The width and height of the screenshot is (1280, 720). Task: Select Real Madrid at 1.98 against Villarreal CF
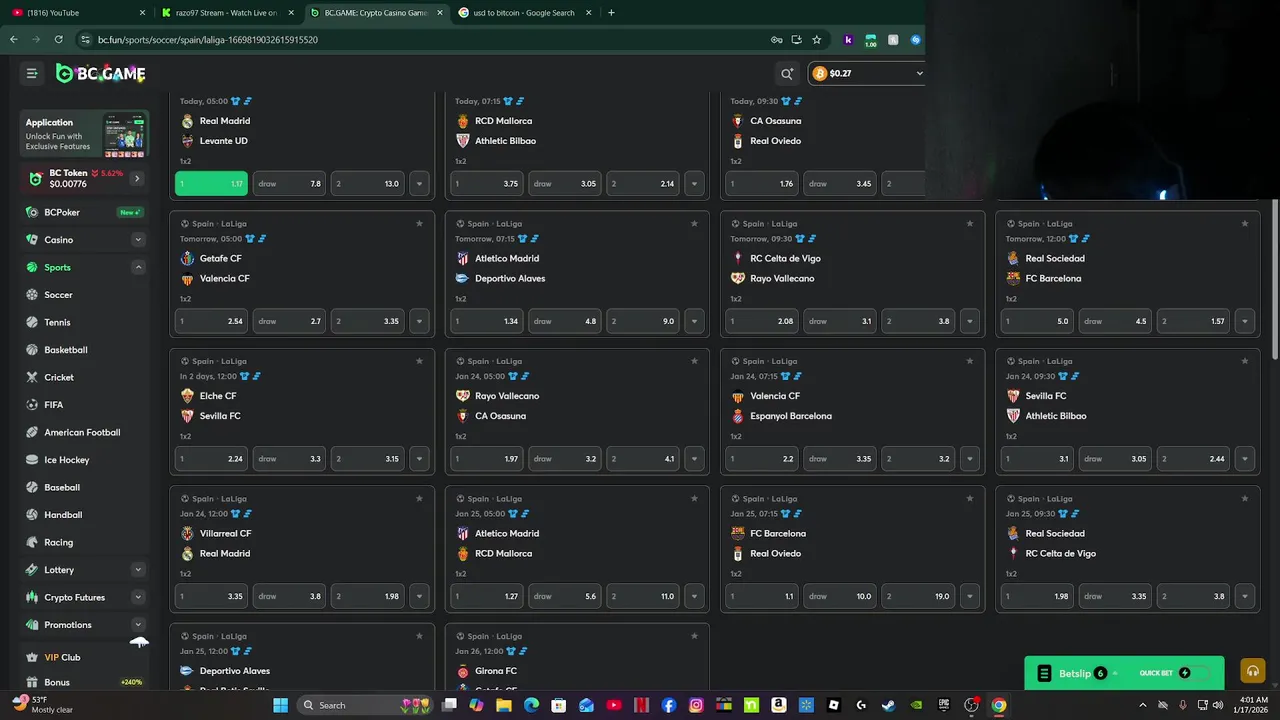point(367,596)
